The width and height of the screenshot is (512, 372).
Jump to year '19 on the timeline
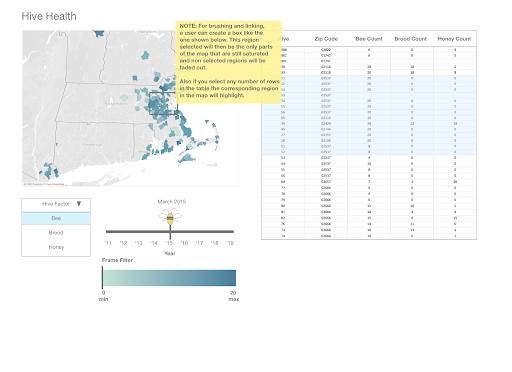pos(230,243)
